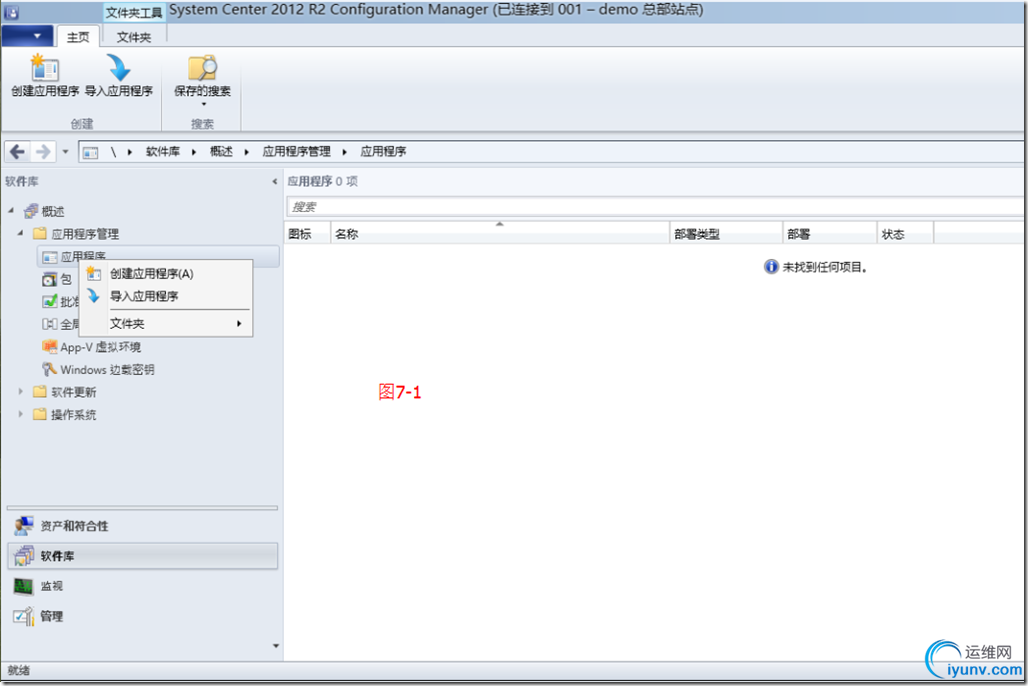Open the 文件夹 submenu in context menu
Screen dimensions: 1028x686
(167, 323)
